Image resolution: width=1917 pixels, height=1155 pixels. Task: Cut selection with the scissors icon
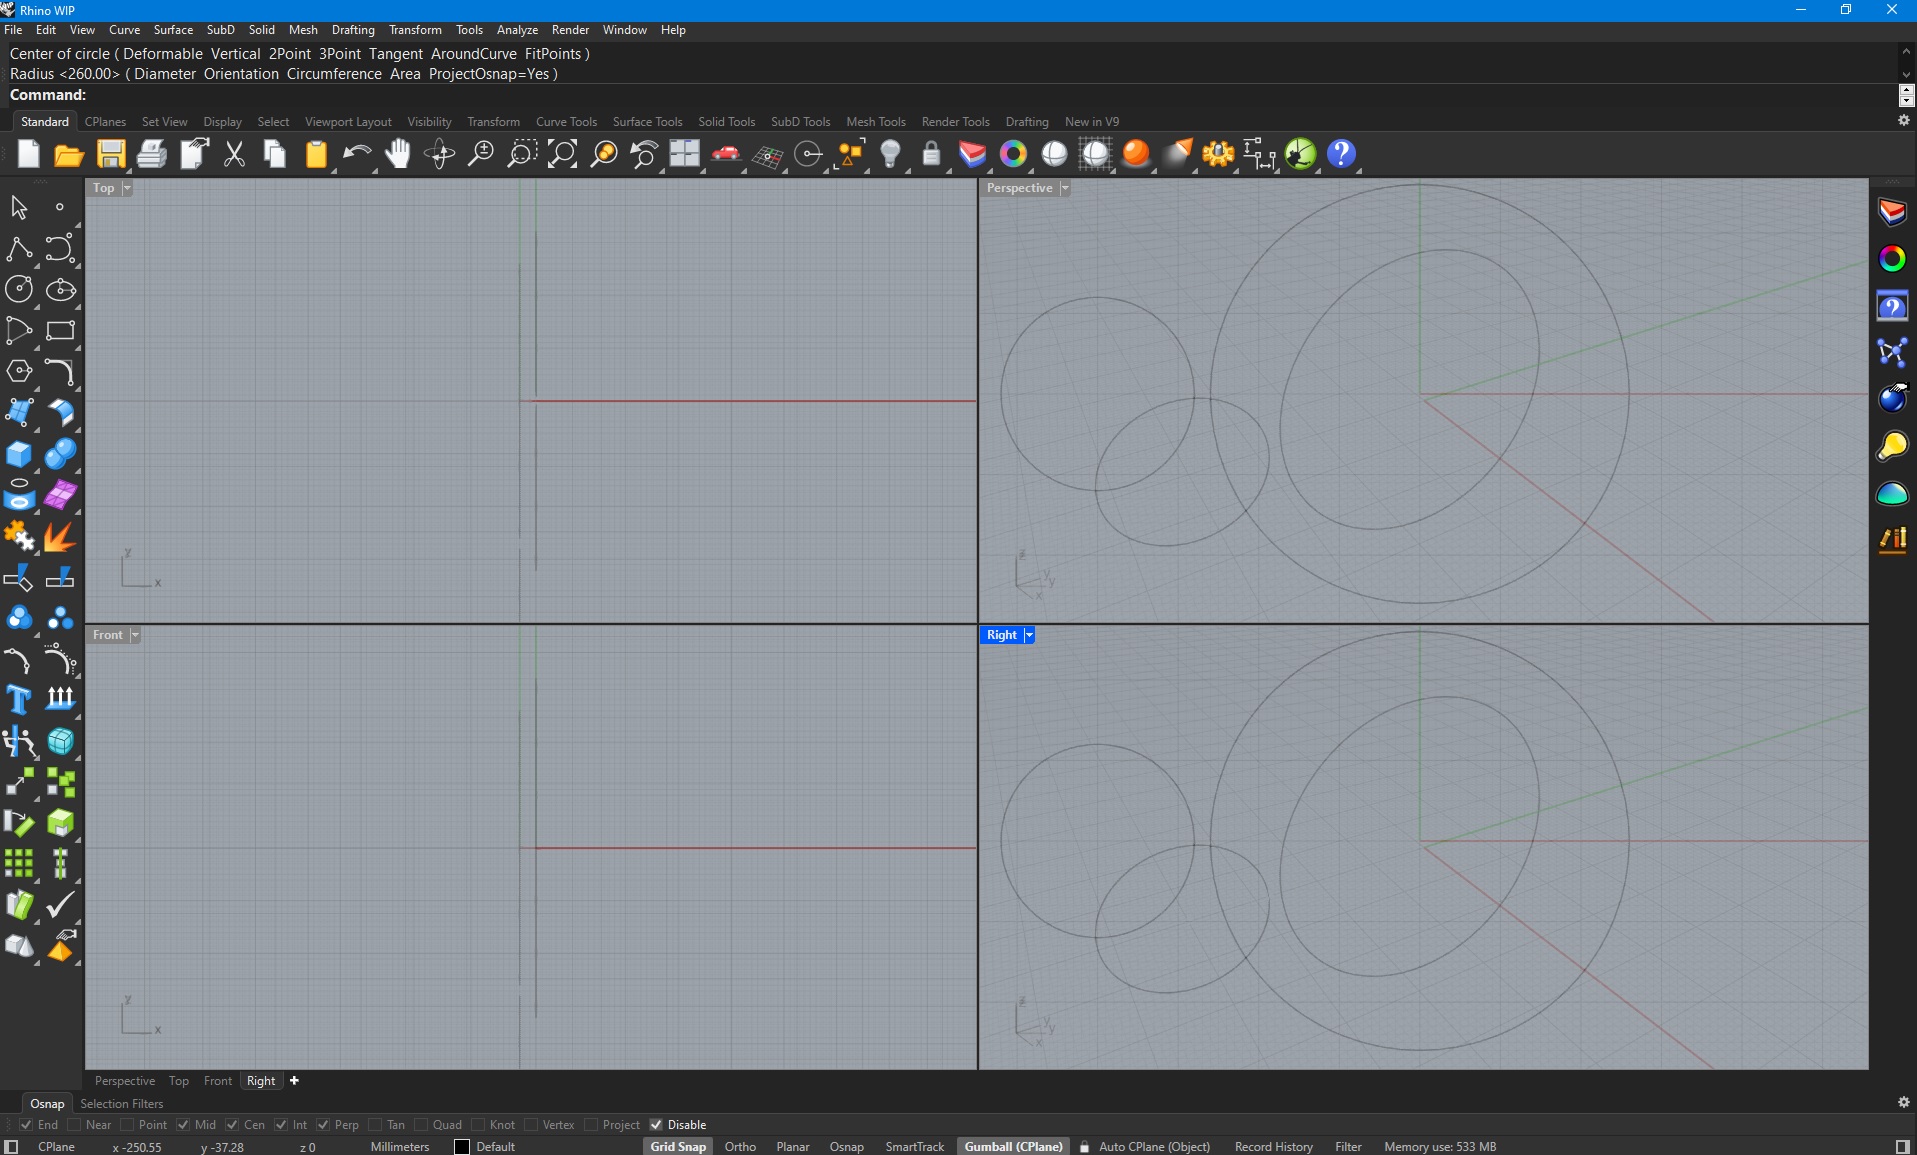coord(234,154)
